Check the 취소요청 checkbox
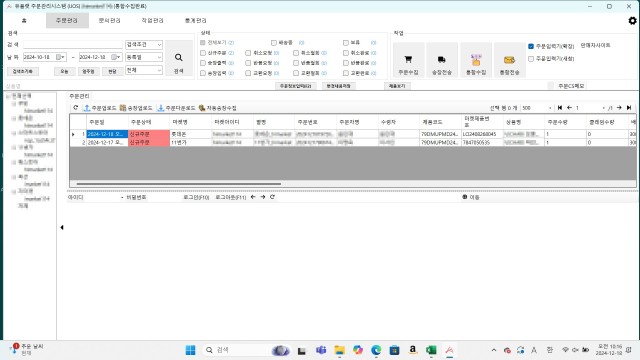 [x=248, y=53]
